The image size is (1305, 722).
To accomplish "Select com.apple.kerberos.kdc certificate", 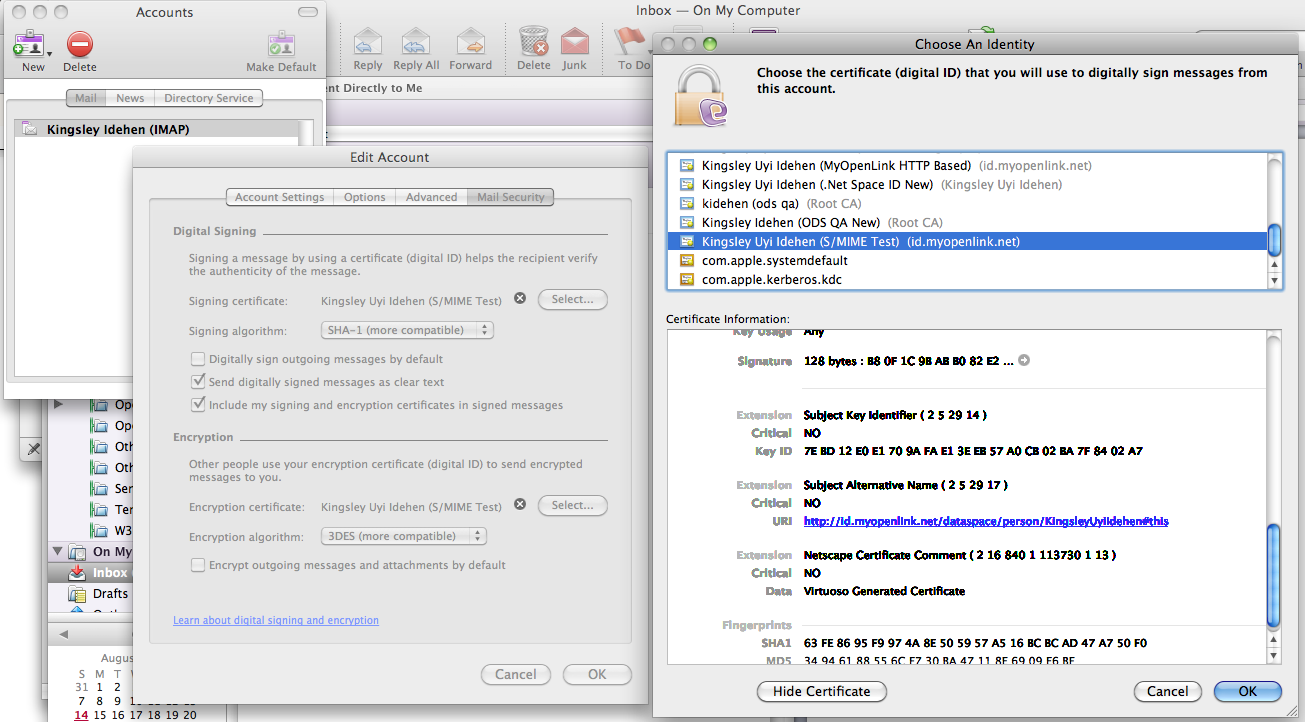I will pos(967,279).
